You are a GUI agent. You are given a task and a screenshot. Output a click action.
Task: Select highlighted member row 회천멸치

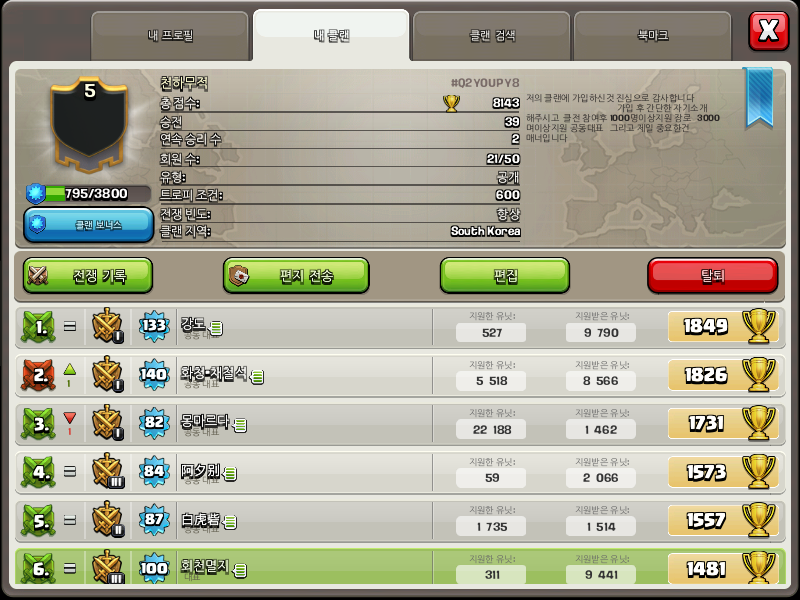400,567
